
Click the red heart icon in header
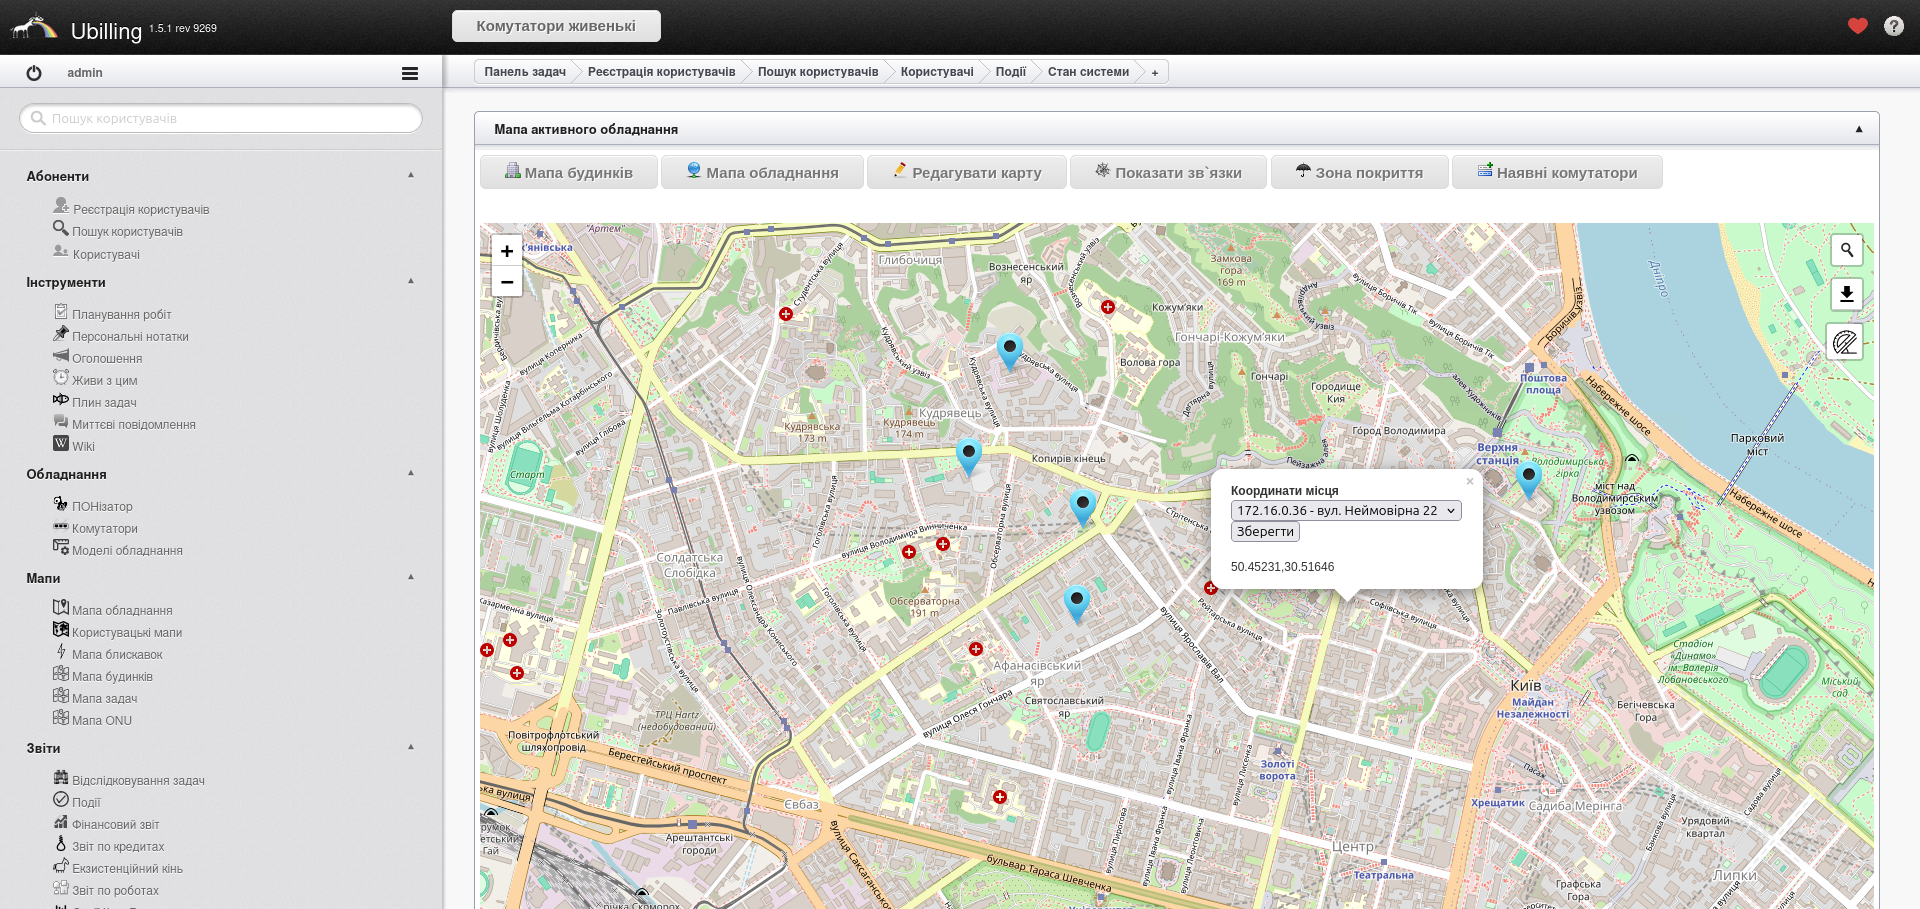point(1857,26)
